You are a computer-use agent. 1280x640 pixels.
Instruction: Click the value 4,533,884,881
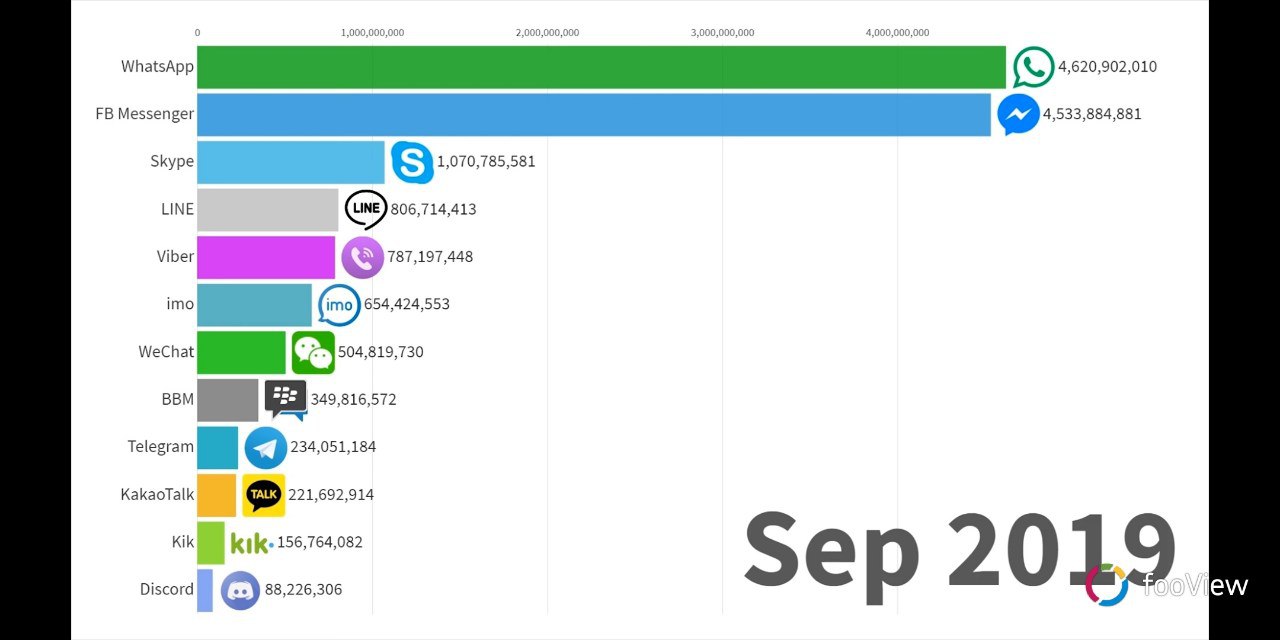point(1092,114)
